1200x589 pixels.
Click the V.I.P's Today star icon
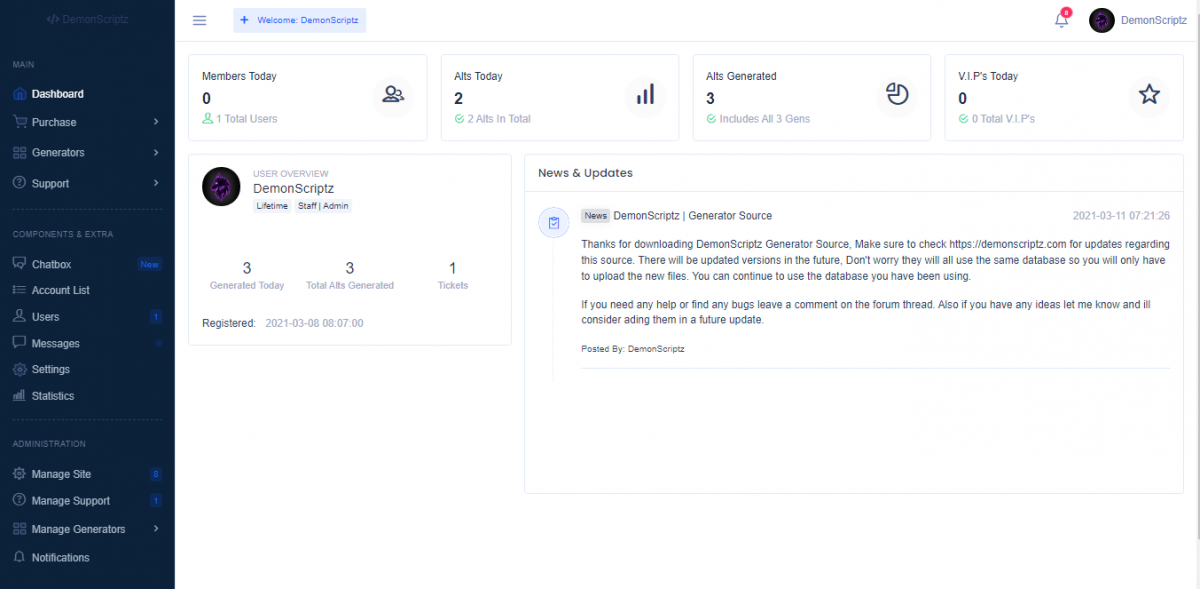[1149, 95]
